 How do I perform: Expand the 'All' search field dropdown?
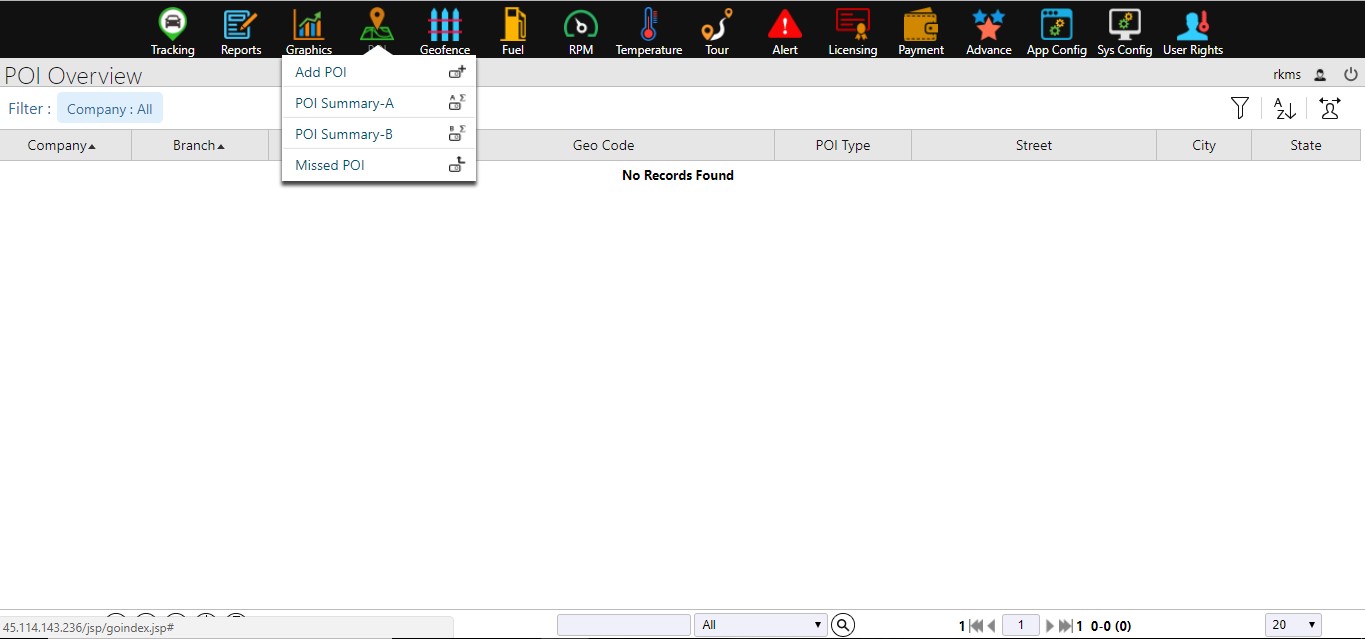(x=761, y=625)
